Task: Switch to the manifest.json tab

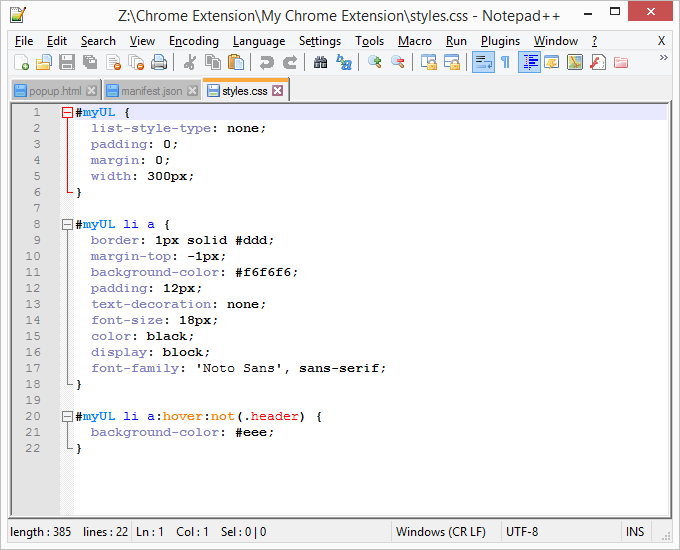Action: click(x=144, y=91)
